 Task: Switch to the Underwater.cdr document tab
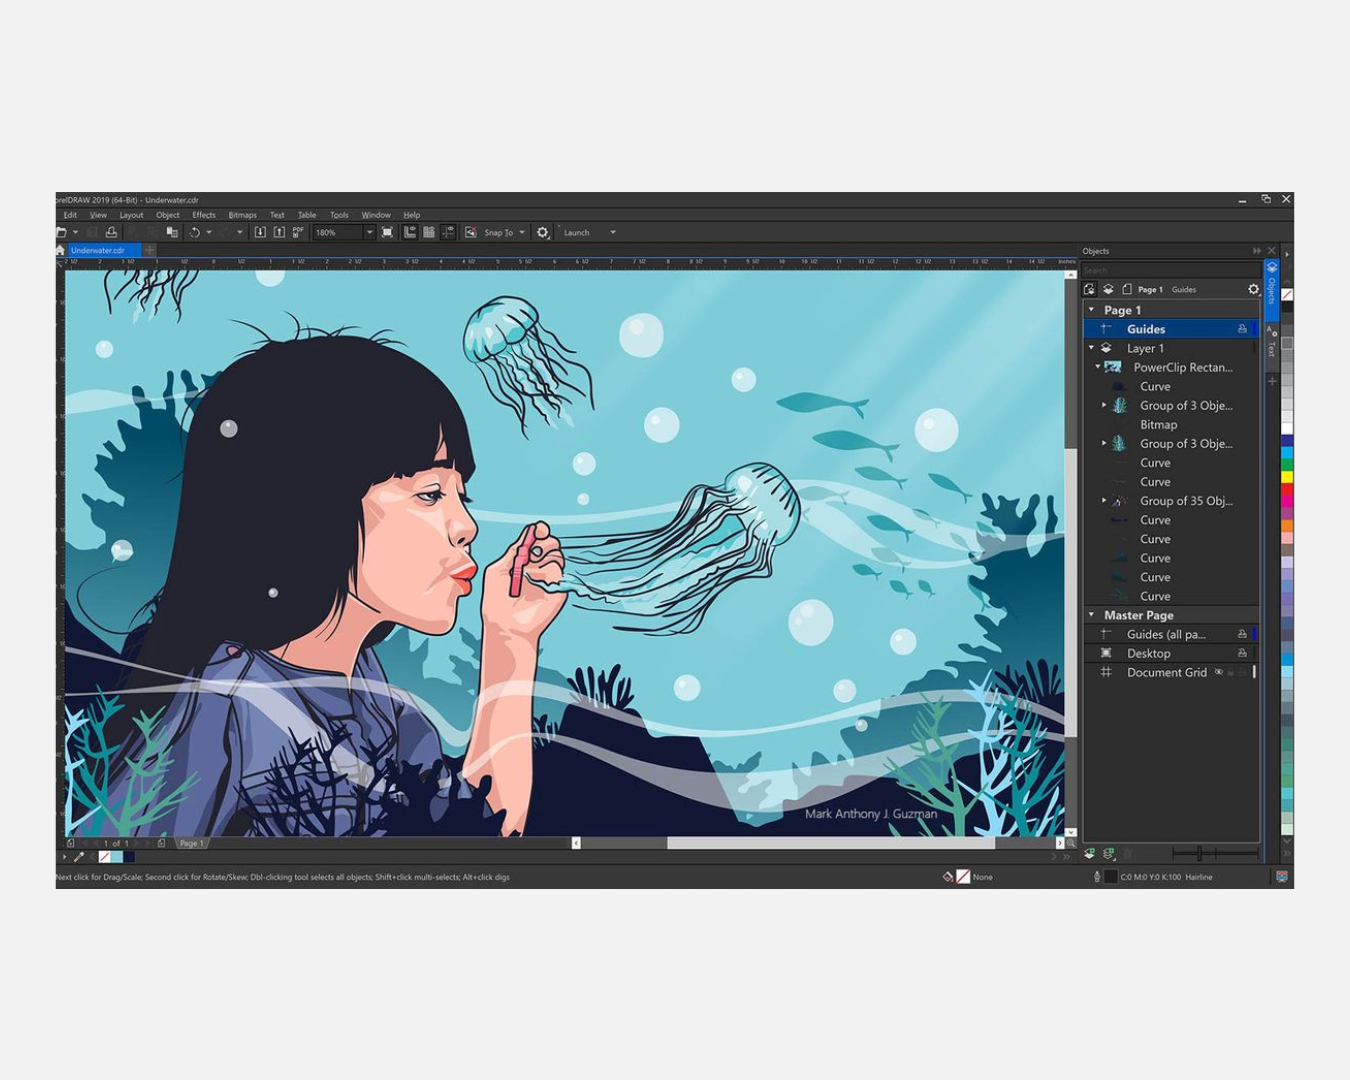98,250
